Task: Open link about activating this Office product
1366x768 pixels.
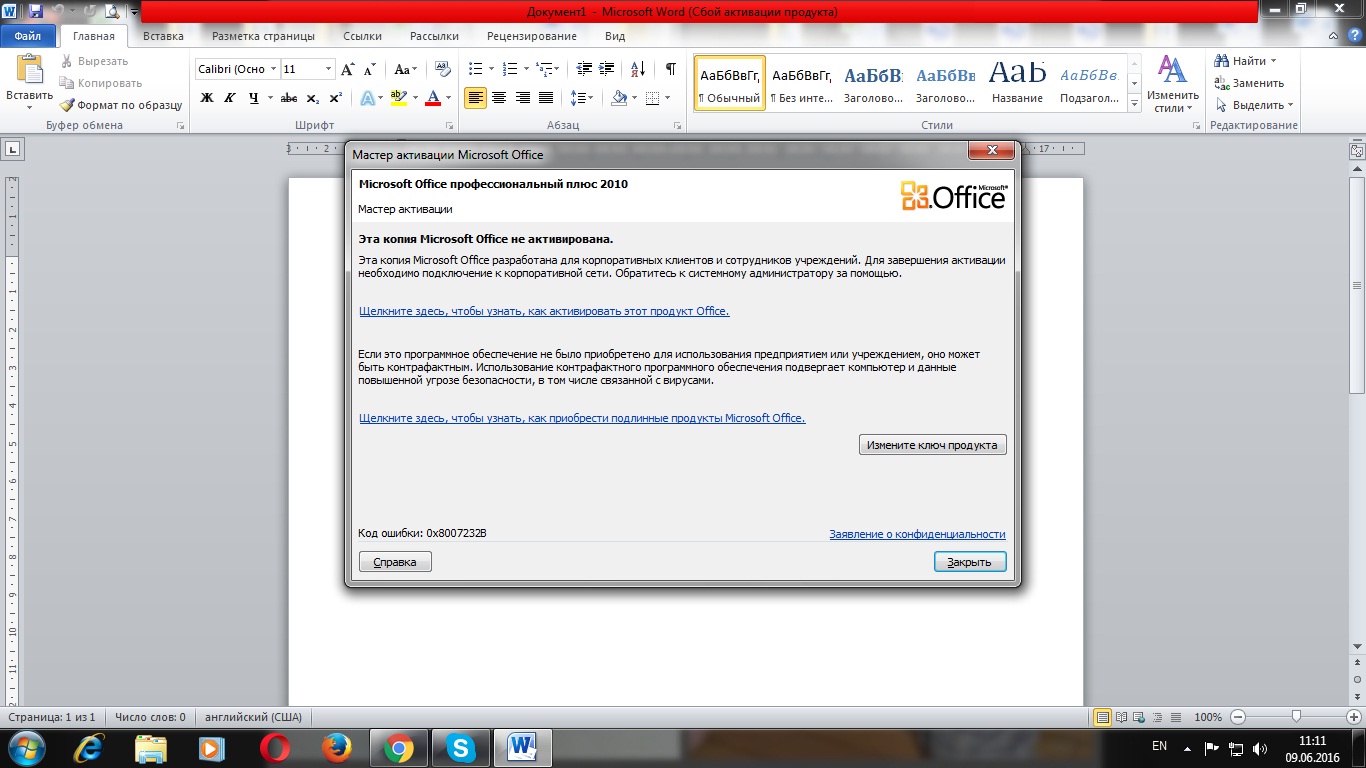Action: (544, 311)
